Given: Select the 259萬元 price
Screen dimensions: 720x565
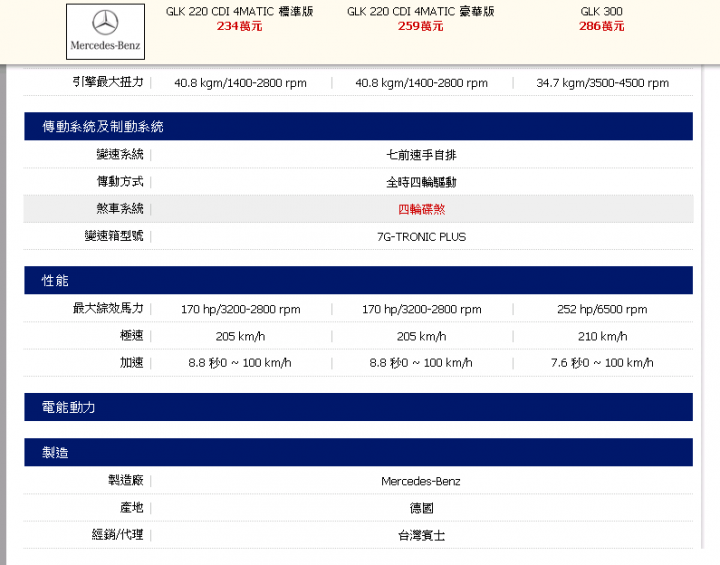Looking at the screenshot, I should point(421,26).
